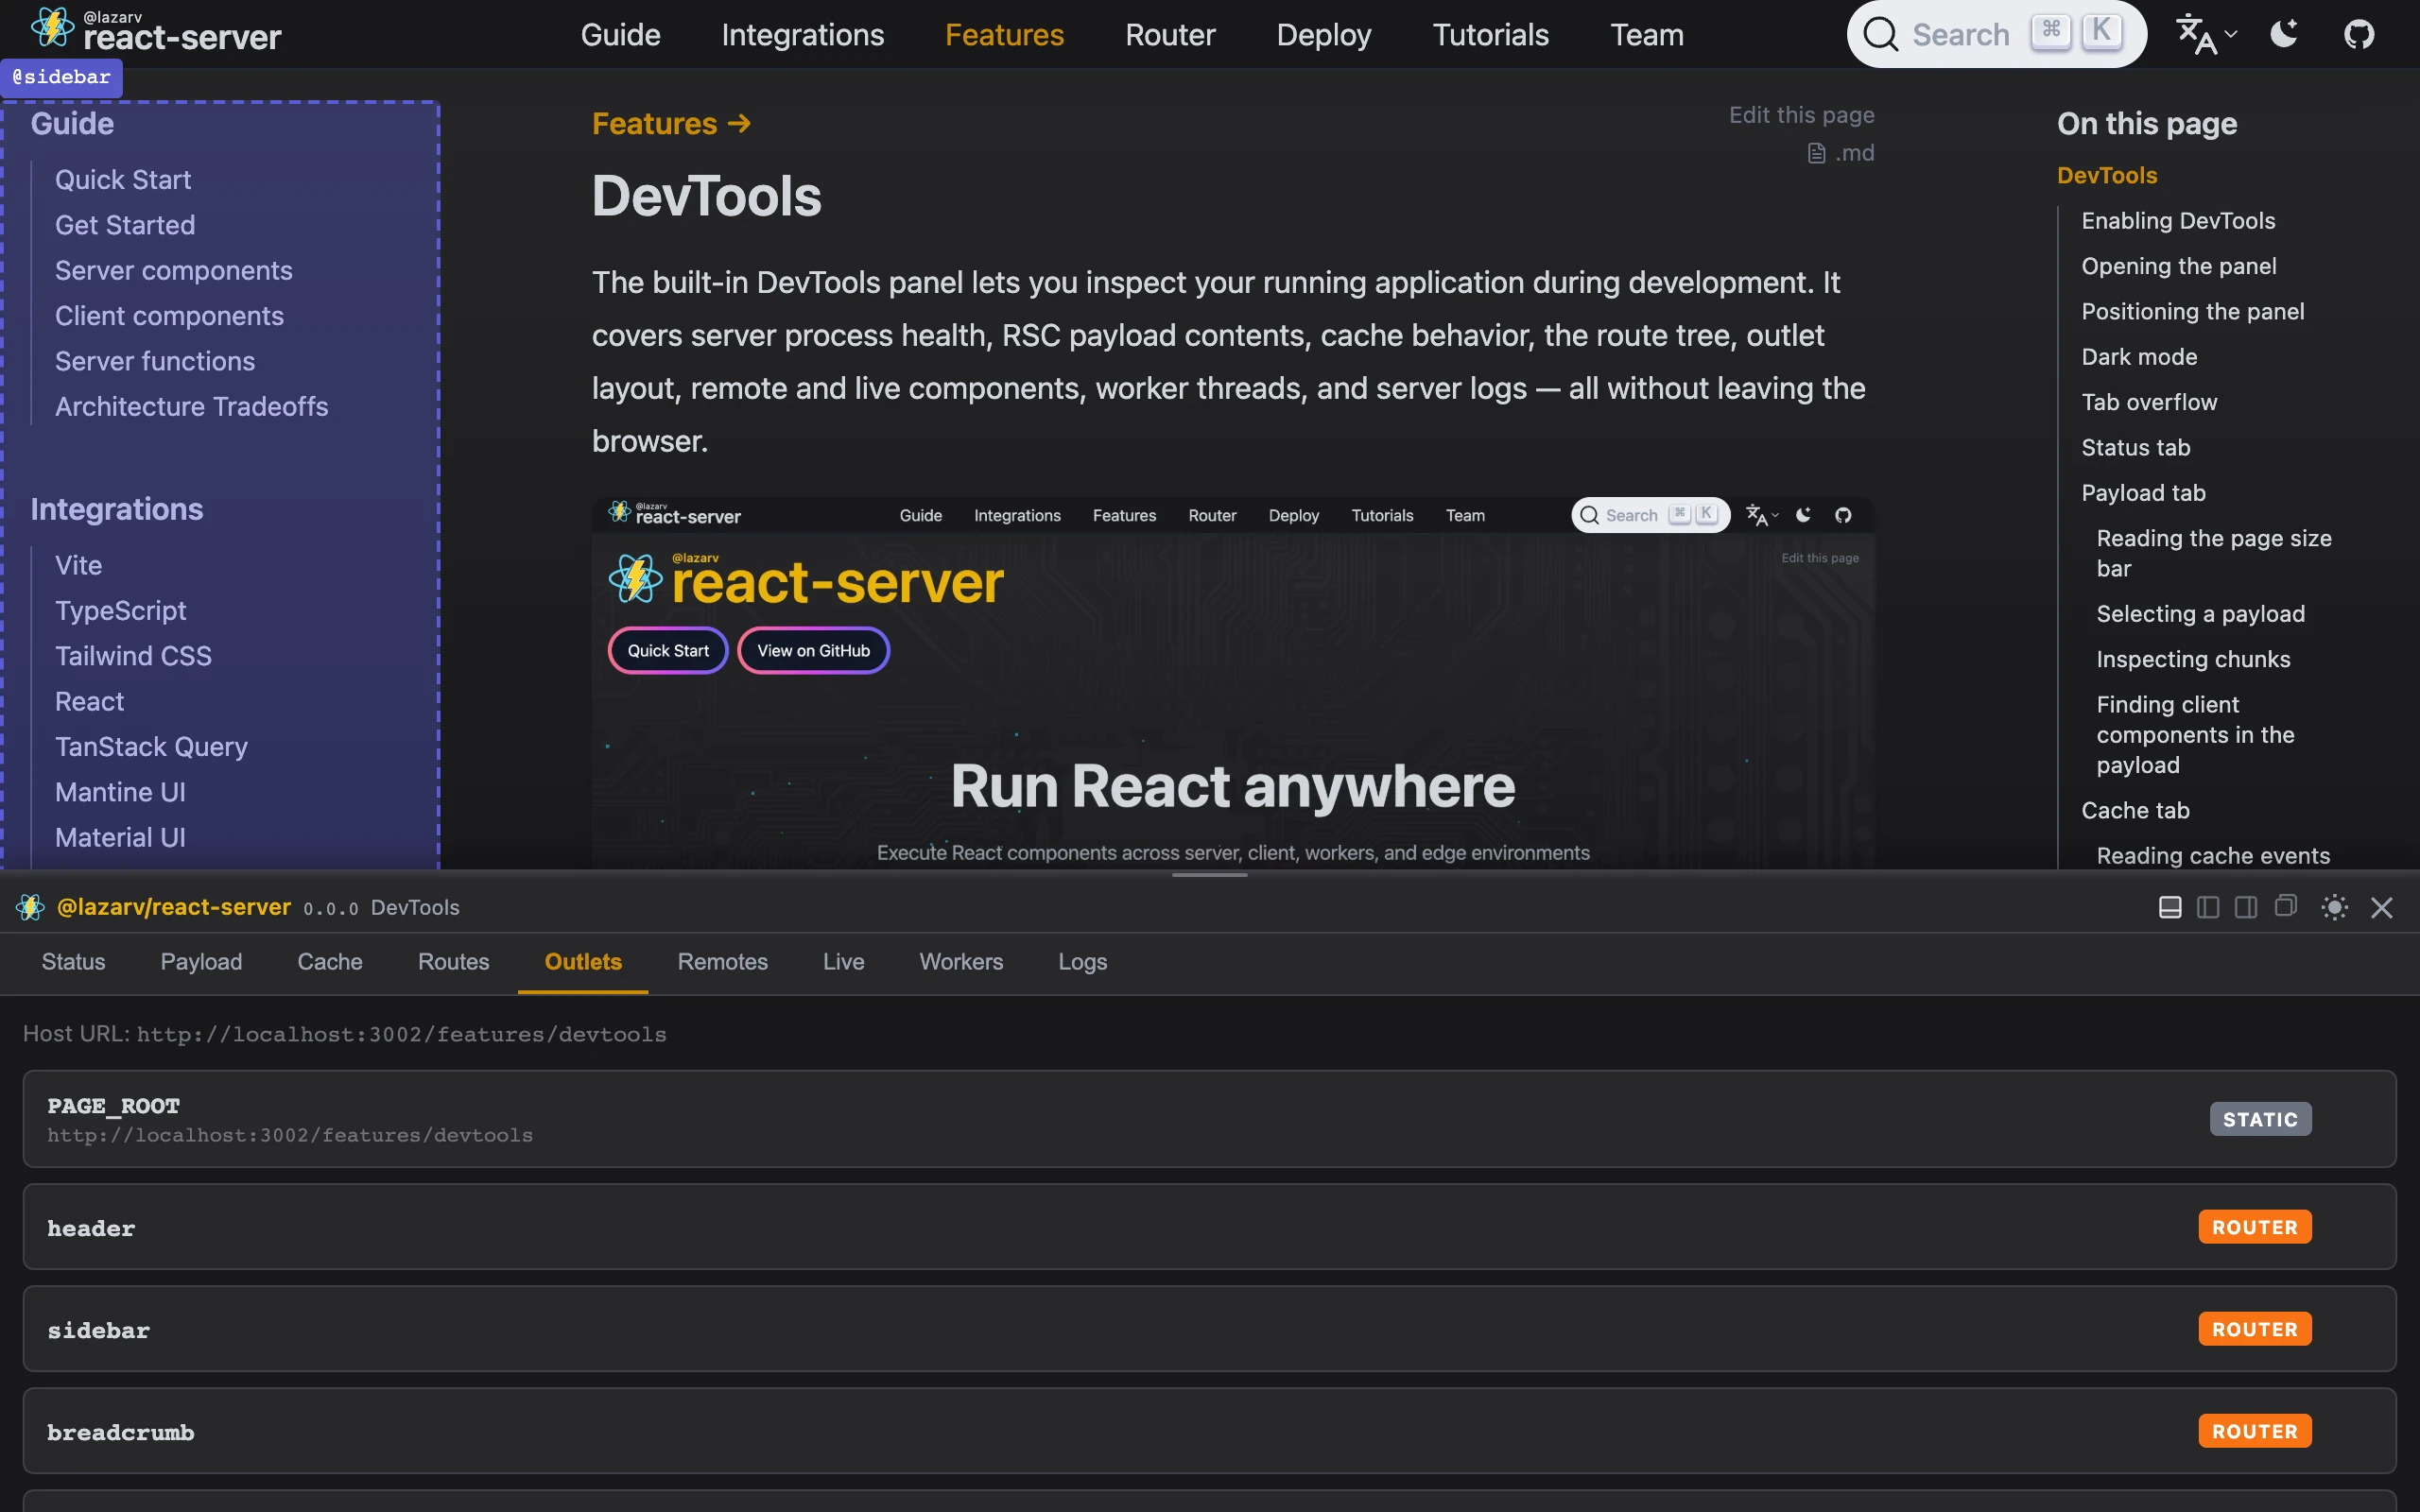The width and height of the screenshot is (2420, 1512).
Task: Toggle the @sidebar outlet highlight label
Action: 62,77
